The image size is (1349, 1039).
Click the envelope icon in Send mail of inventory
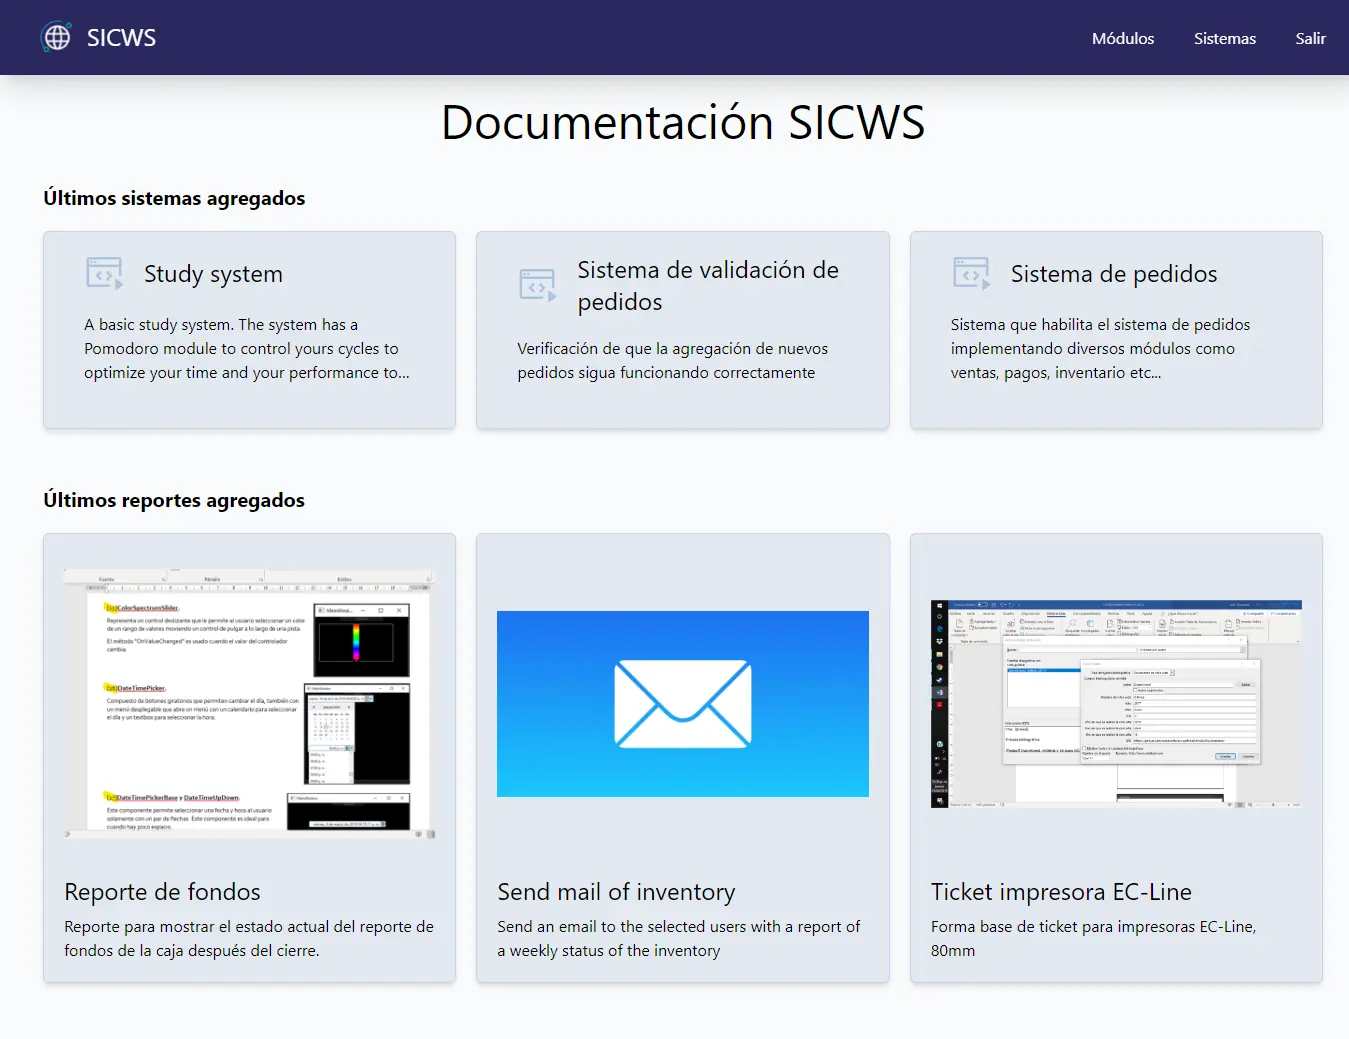682,703
